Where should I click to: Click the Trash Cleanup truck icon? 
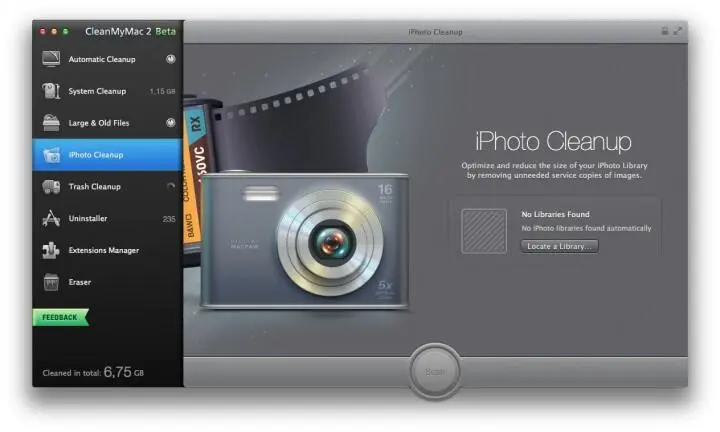pyautogui.click(x=51, y=187)
